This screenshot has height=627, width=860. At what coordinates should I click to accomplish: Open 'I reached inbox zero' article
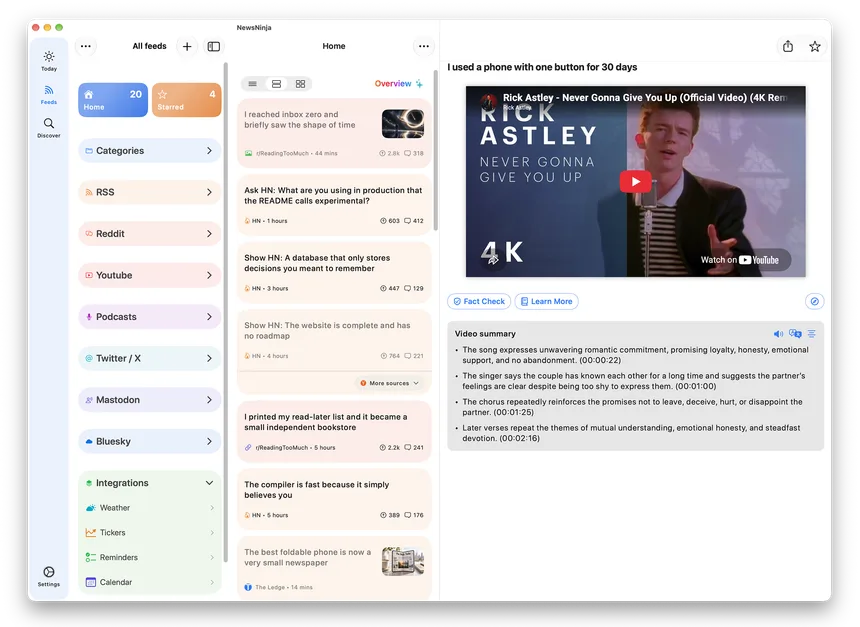(x=334, y=133)
